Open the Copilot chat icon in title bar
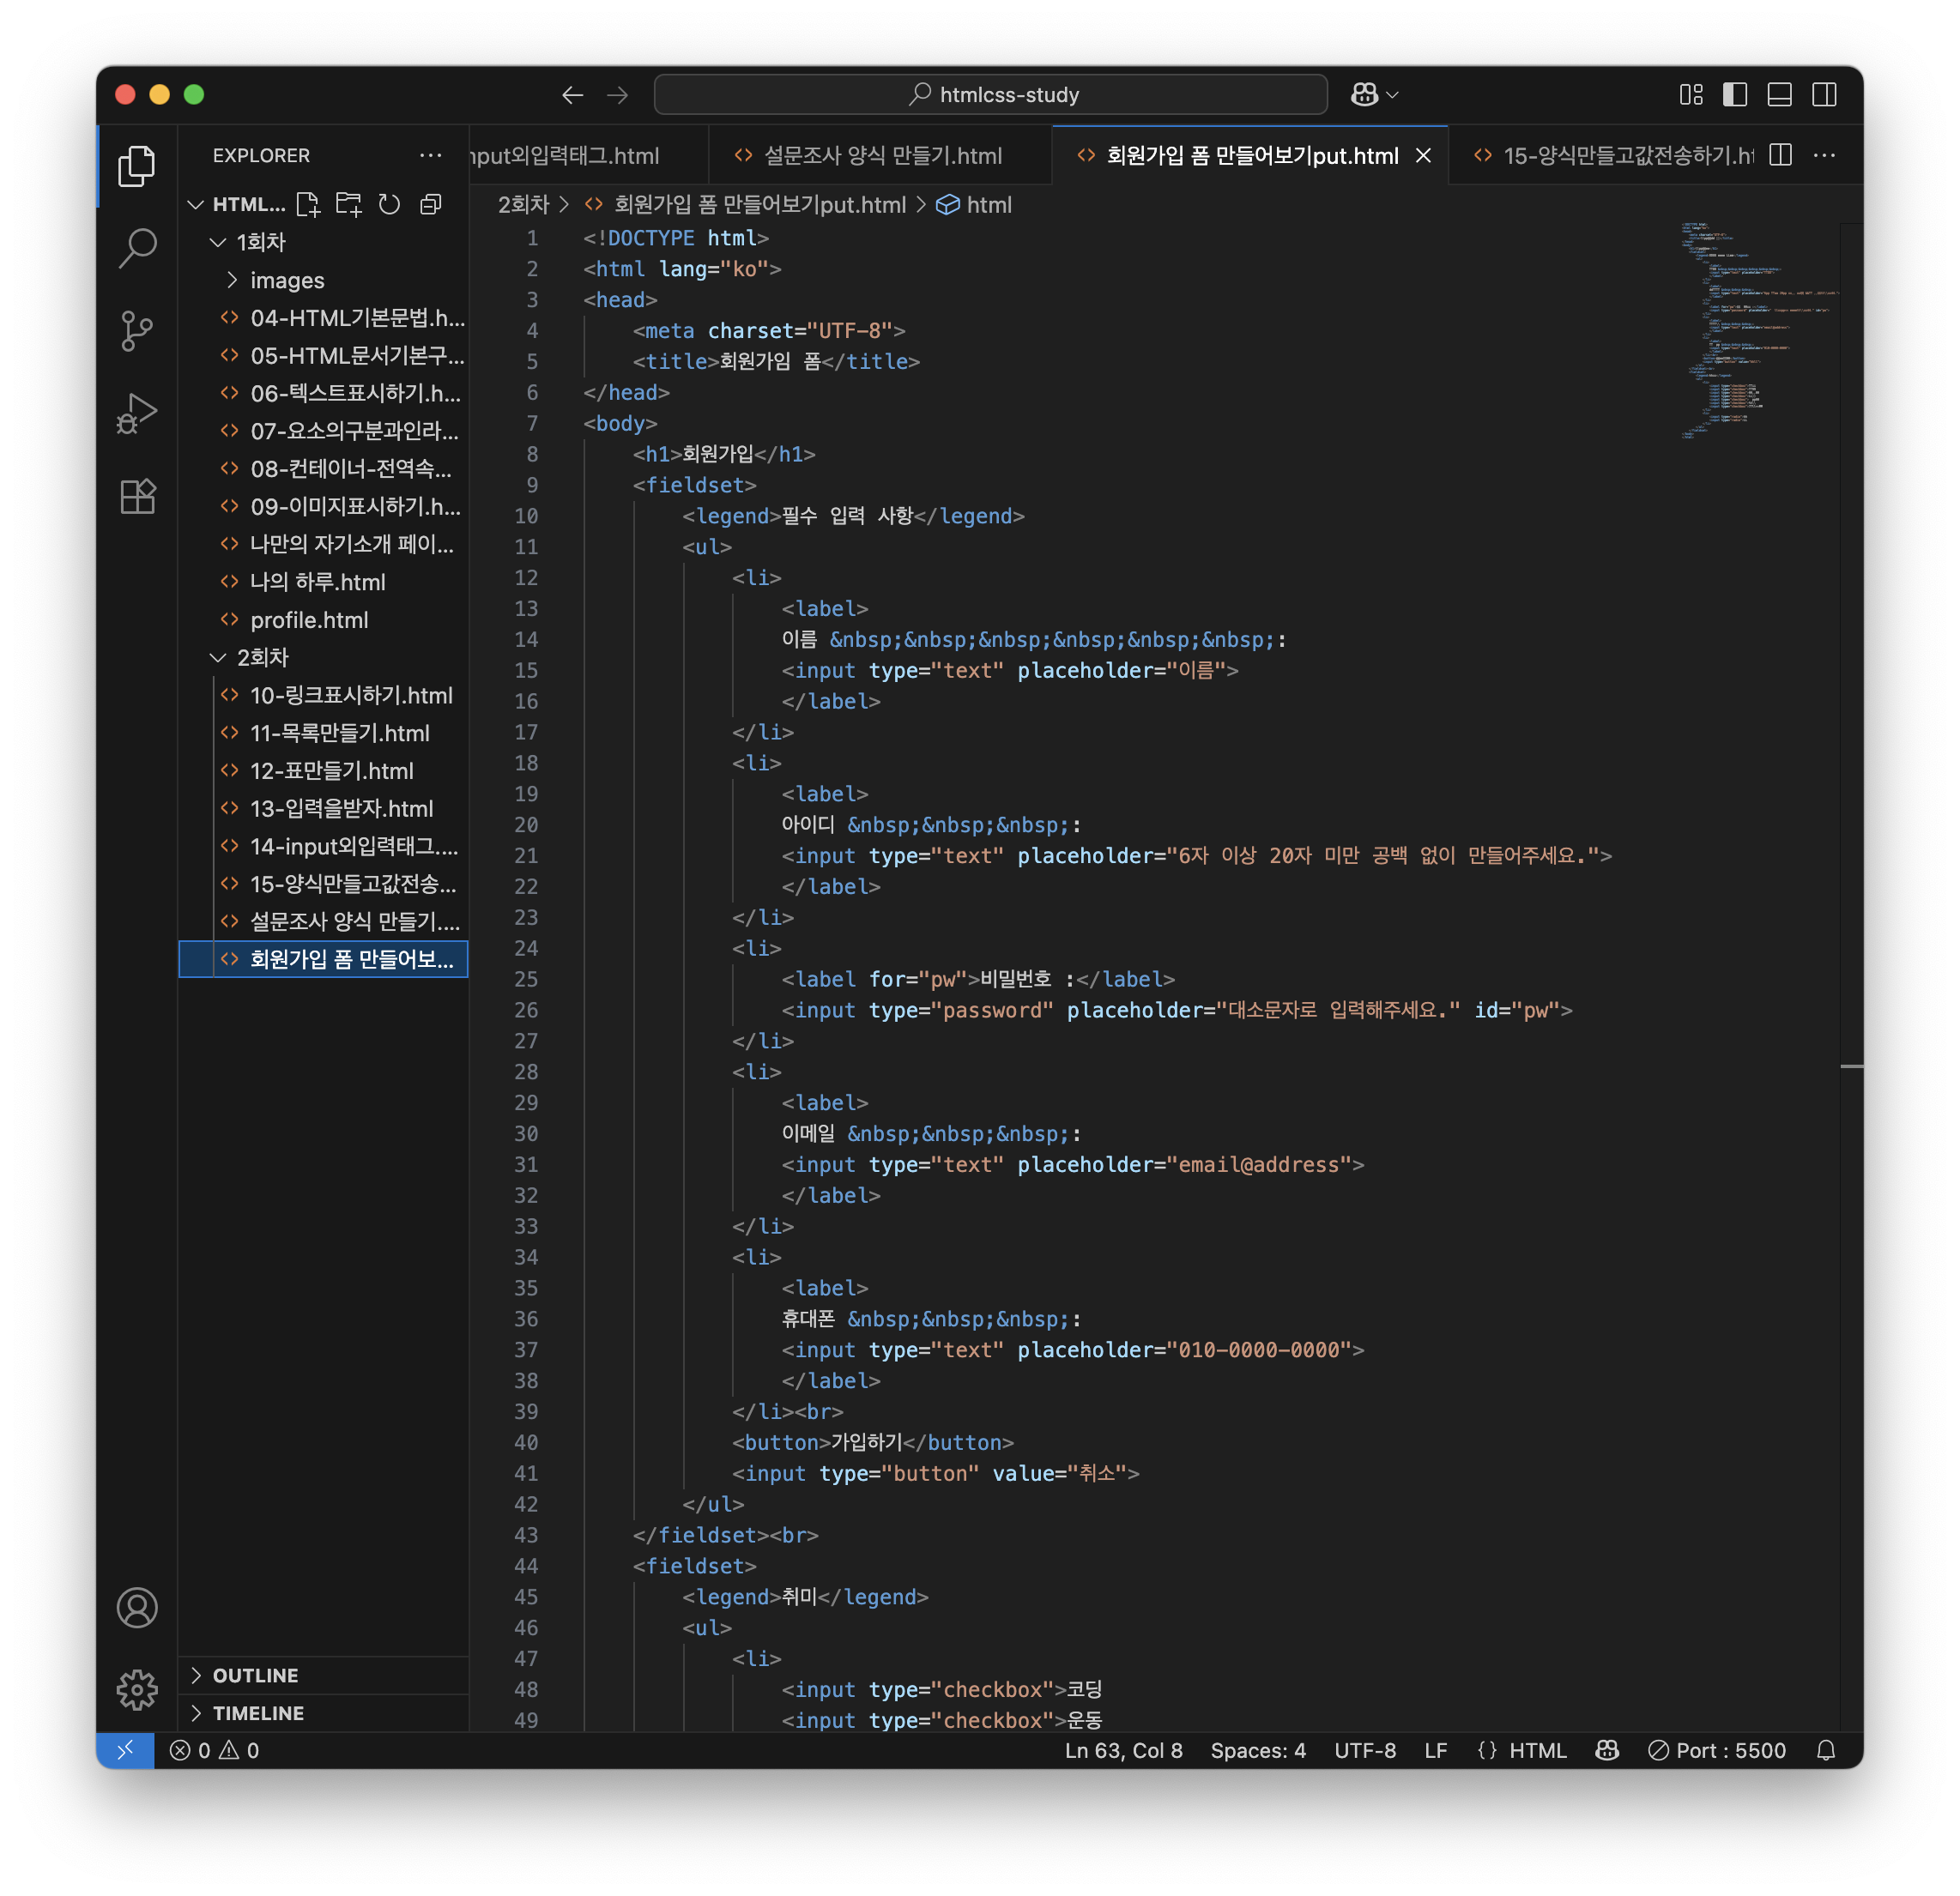 1364,94
